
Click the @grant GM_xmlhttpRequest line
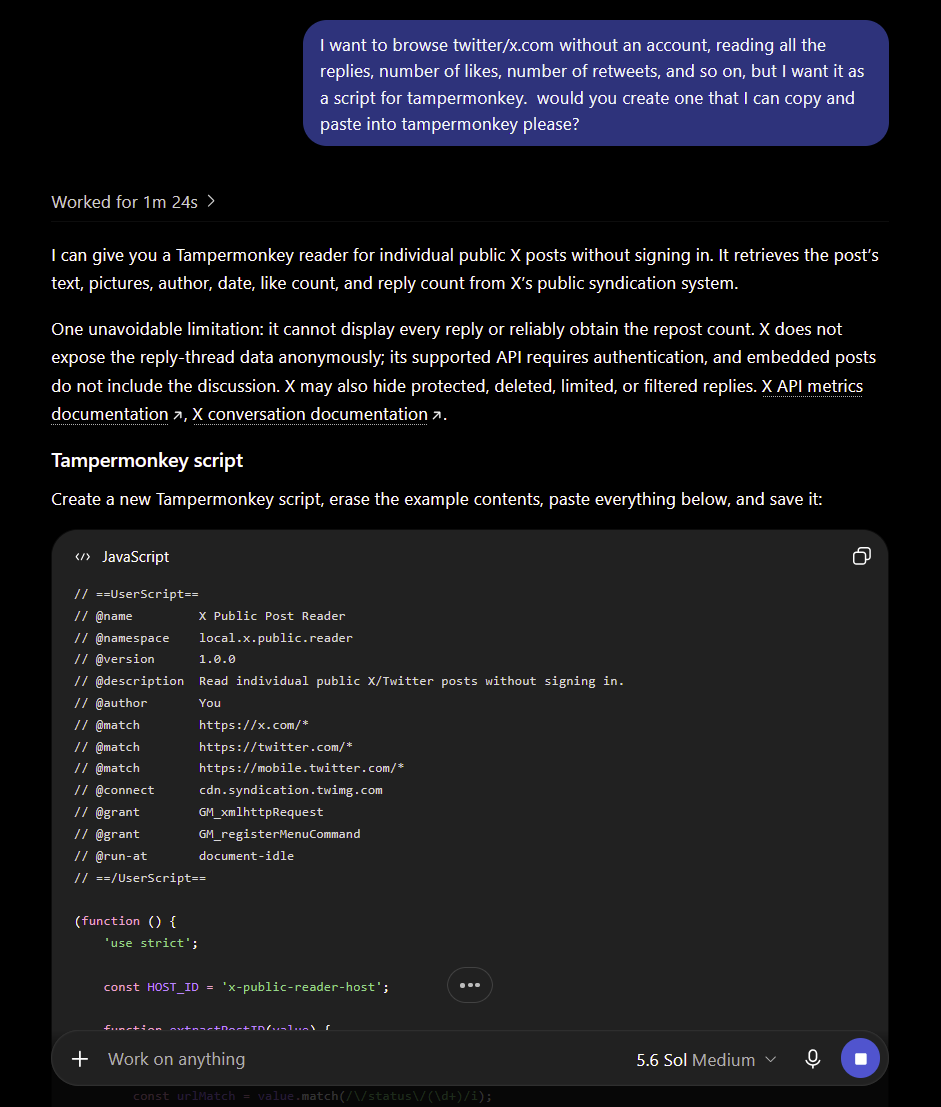point(198,812)
